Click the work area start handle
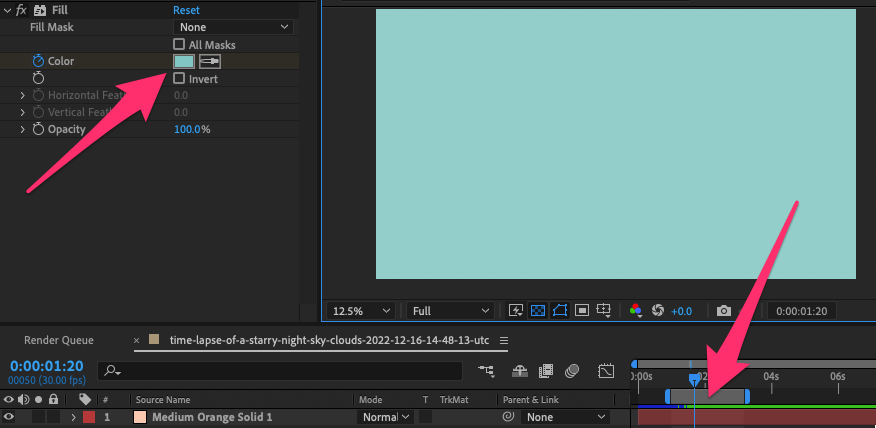The width and height of the screenshot is (876, 428). (x=668, y=396)
